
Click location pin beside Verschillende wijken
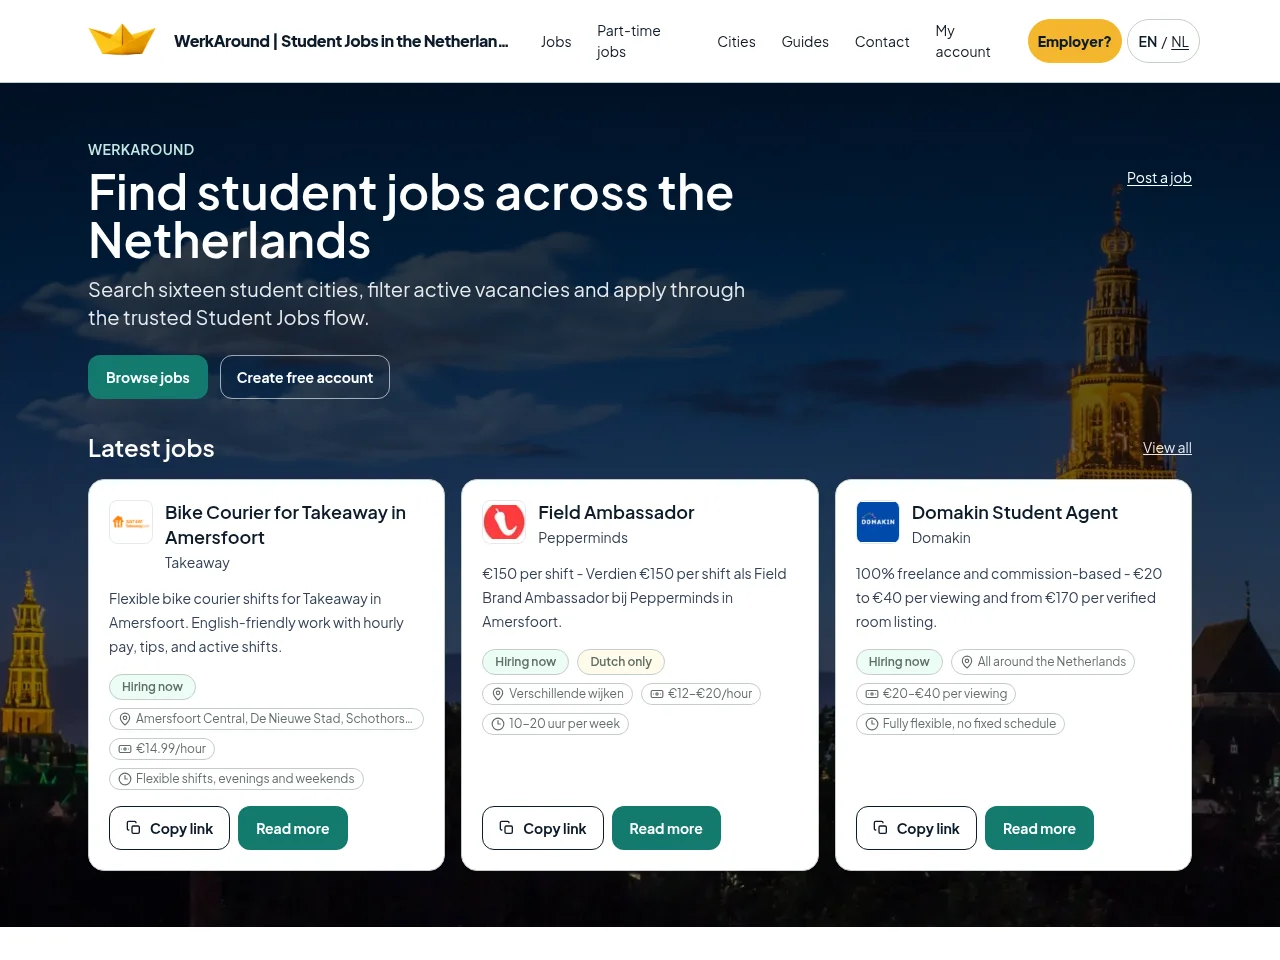tap(498, 694)
